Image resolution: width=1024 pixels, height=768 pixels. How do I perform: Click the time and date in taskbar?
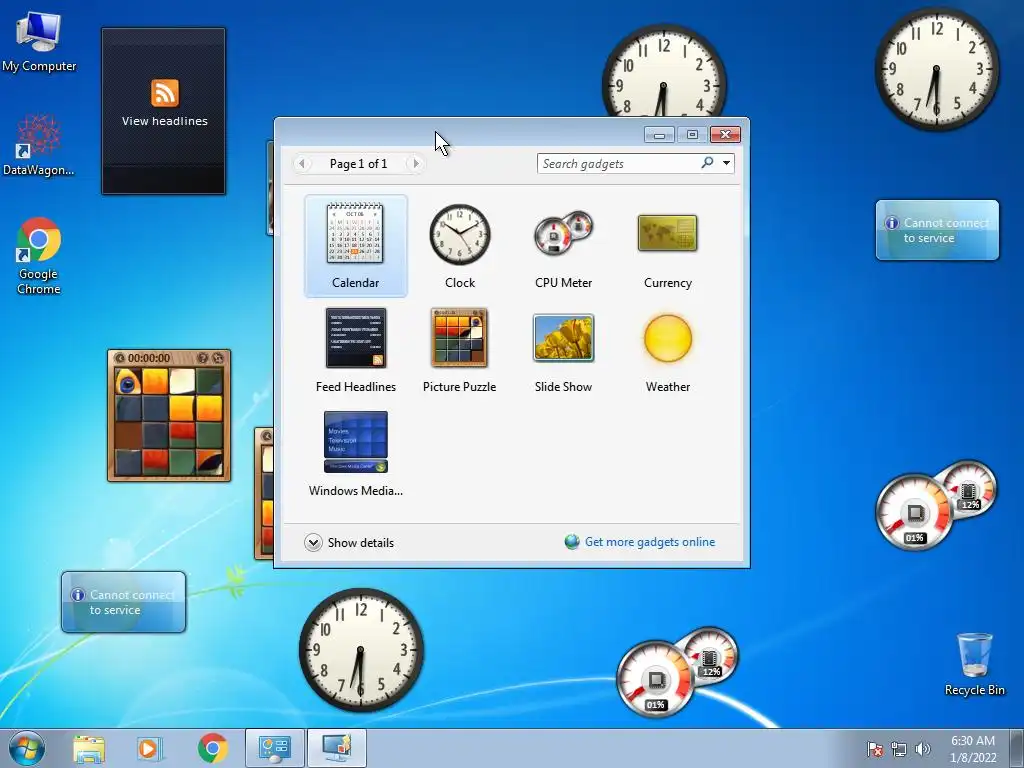click(x=973, y=749)
